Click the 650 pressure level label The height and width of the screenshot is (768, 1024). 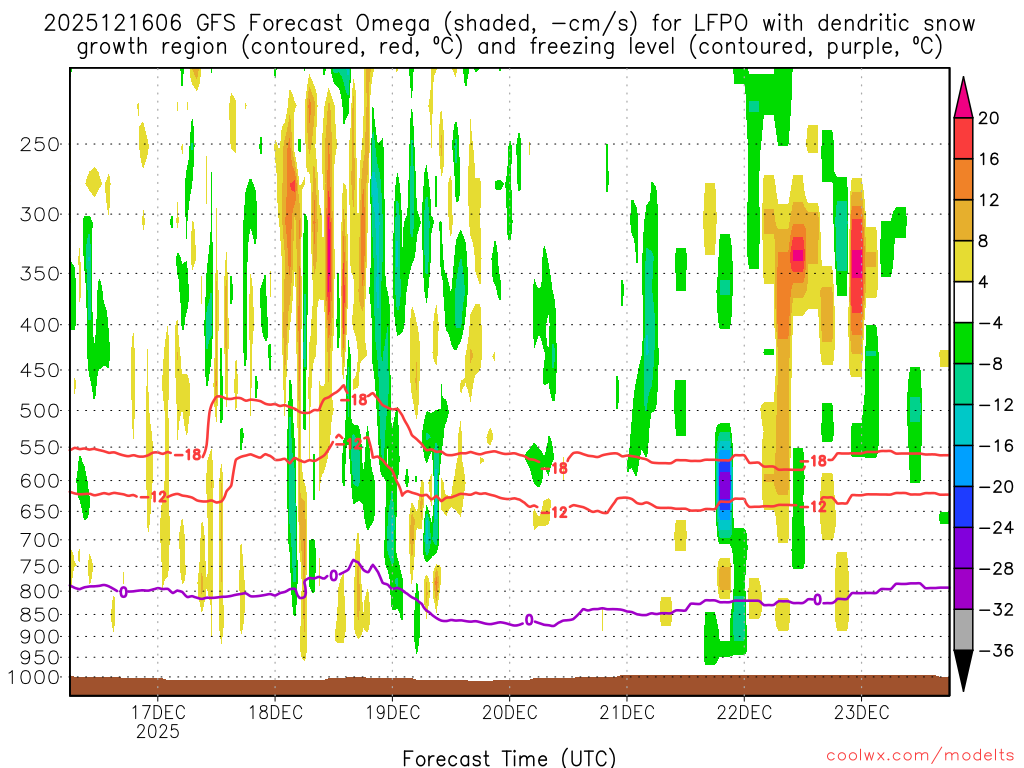pos(40,511)
